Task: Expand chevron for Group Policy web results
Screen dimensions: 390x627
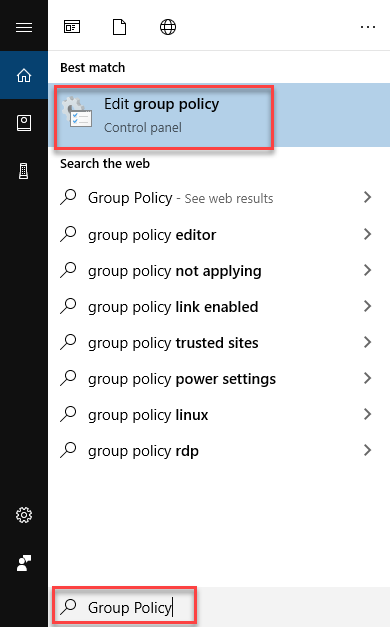Action: pos(368,197)
